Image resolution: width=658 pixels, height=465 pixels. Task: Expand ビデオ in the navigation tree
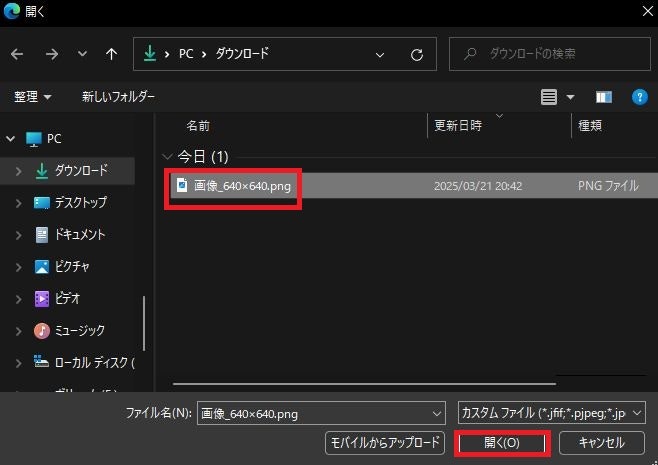(18, 299)
